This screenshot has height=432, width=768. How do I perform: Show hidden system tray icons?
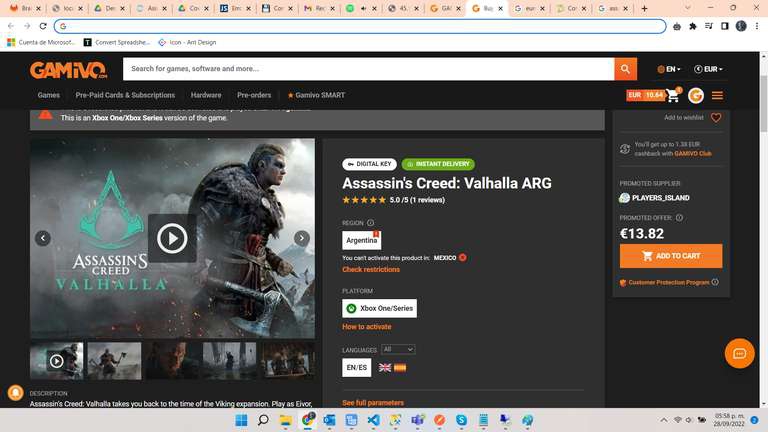click(664, 420)
